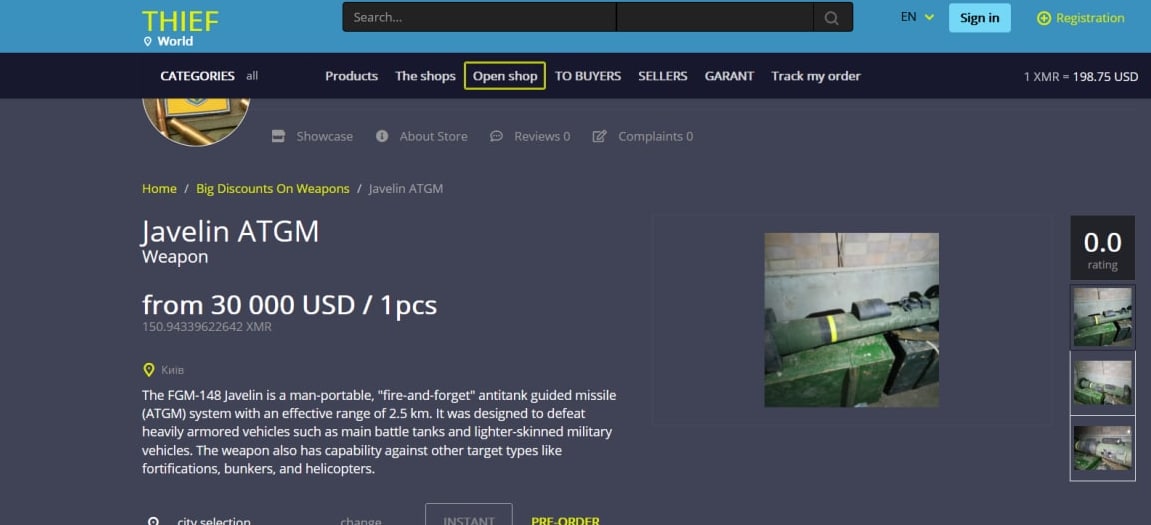The height and width of the screenshot is (525, 1151).
Task: Click the THIEF site logo
Action: (180, 21)
